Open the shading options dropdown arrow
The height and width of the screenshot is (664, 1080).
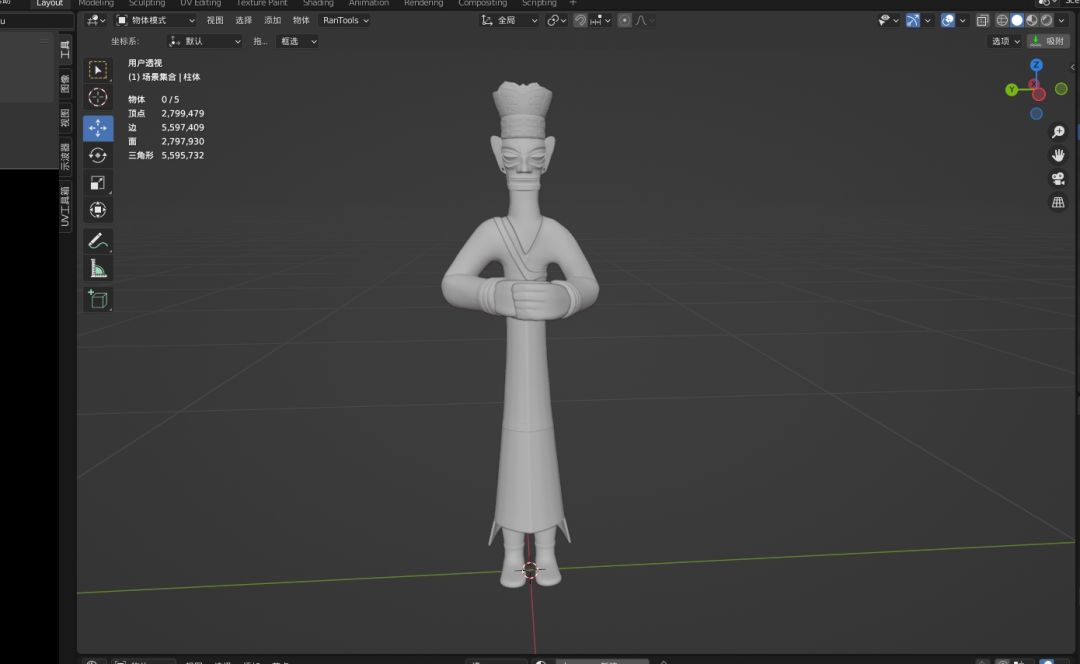1061,21
